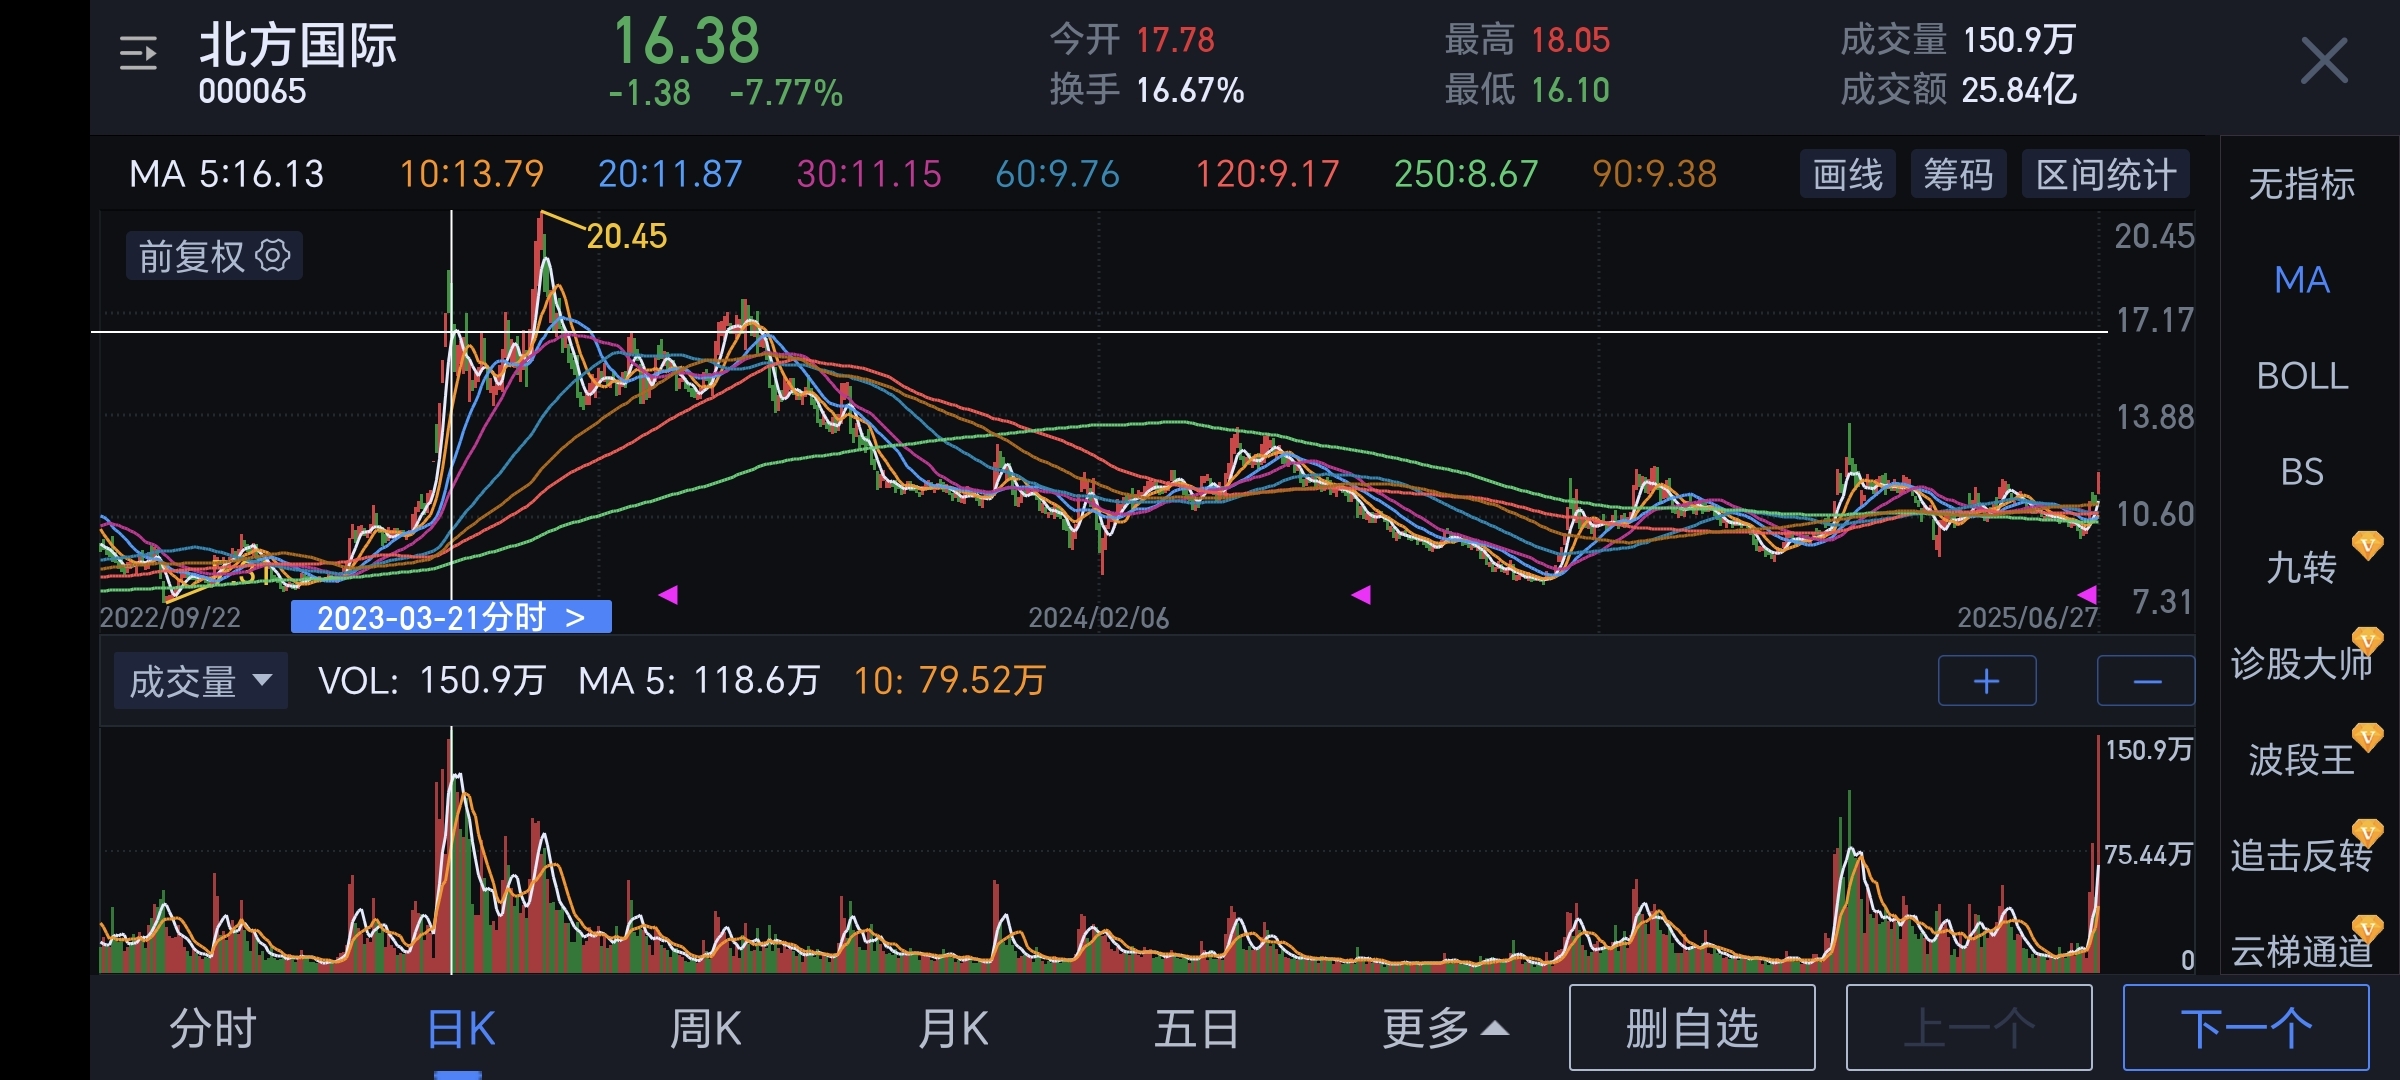The width and height of the screenshot is (2400, 1080).
Task: Select the 追击反转 indicator
Action: pyautogui.click(x=2302, y=856)
